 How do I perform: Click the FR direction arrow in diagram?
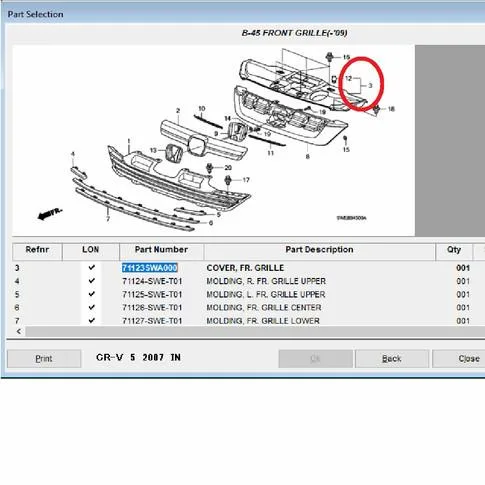[49, 214]
